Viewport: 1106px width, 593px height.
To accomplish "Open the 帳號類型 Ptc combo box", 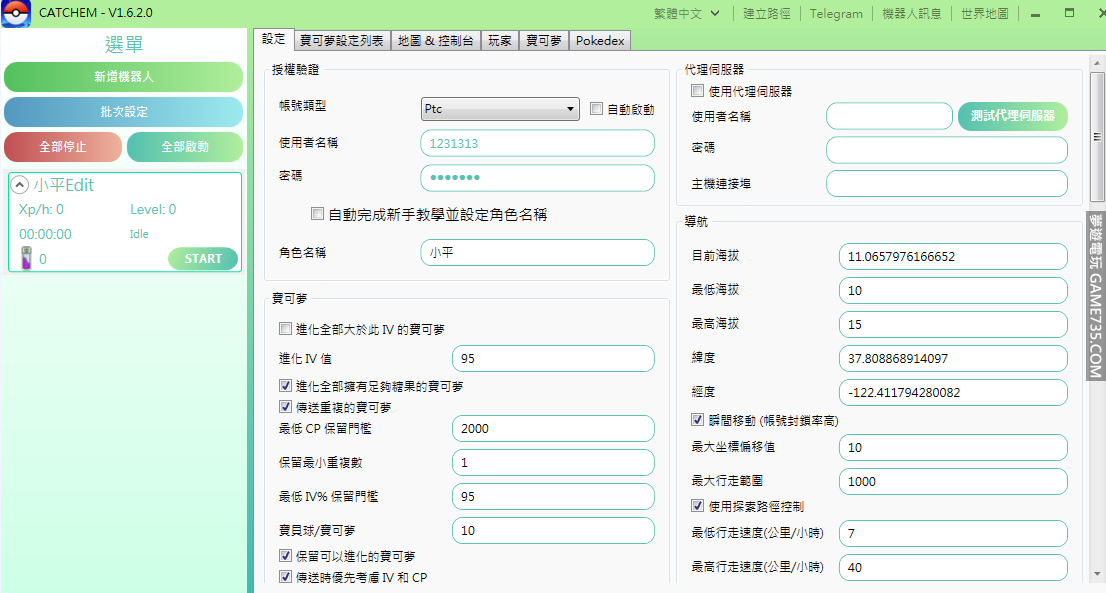I will 500,109.
